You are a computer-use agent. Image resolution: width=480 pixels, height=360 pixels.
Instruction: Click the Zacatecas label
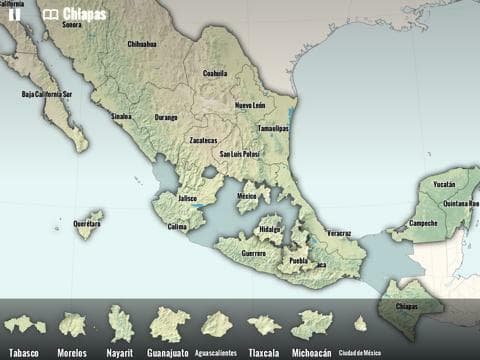tap(203, 141)
